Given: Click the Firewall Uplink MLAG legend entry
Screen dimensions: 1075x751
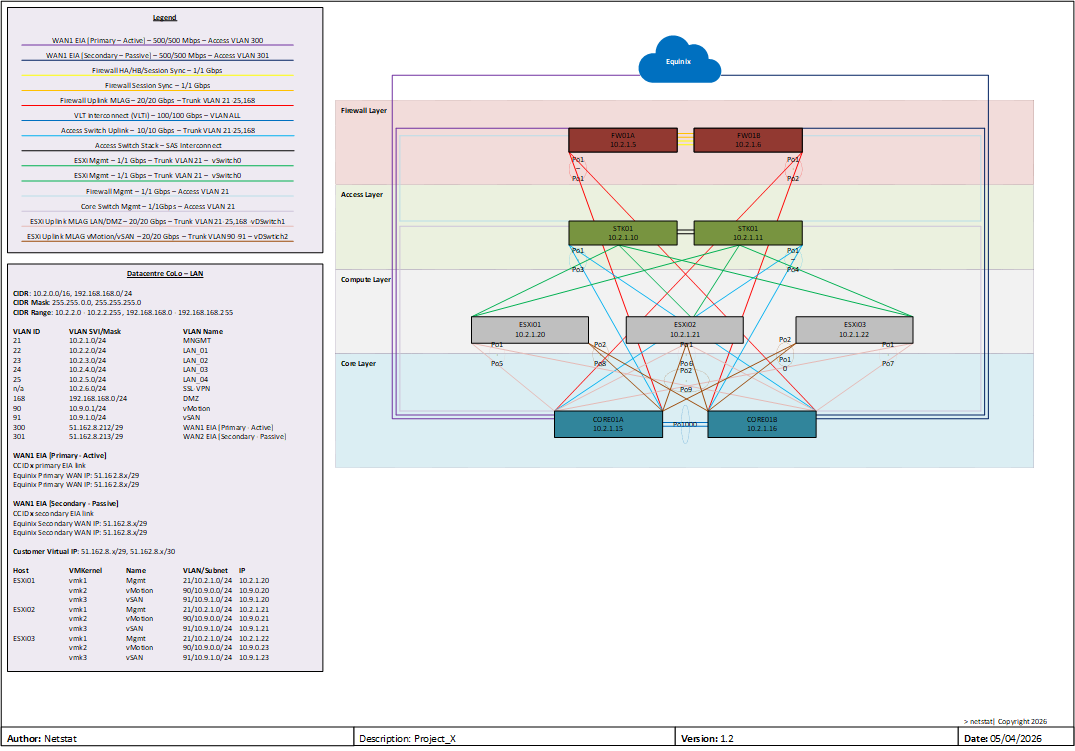Looking at the screenshot, I should tap(158, 101).
